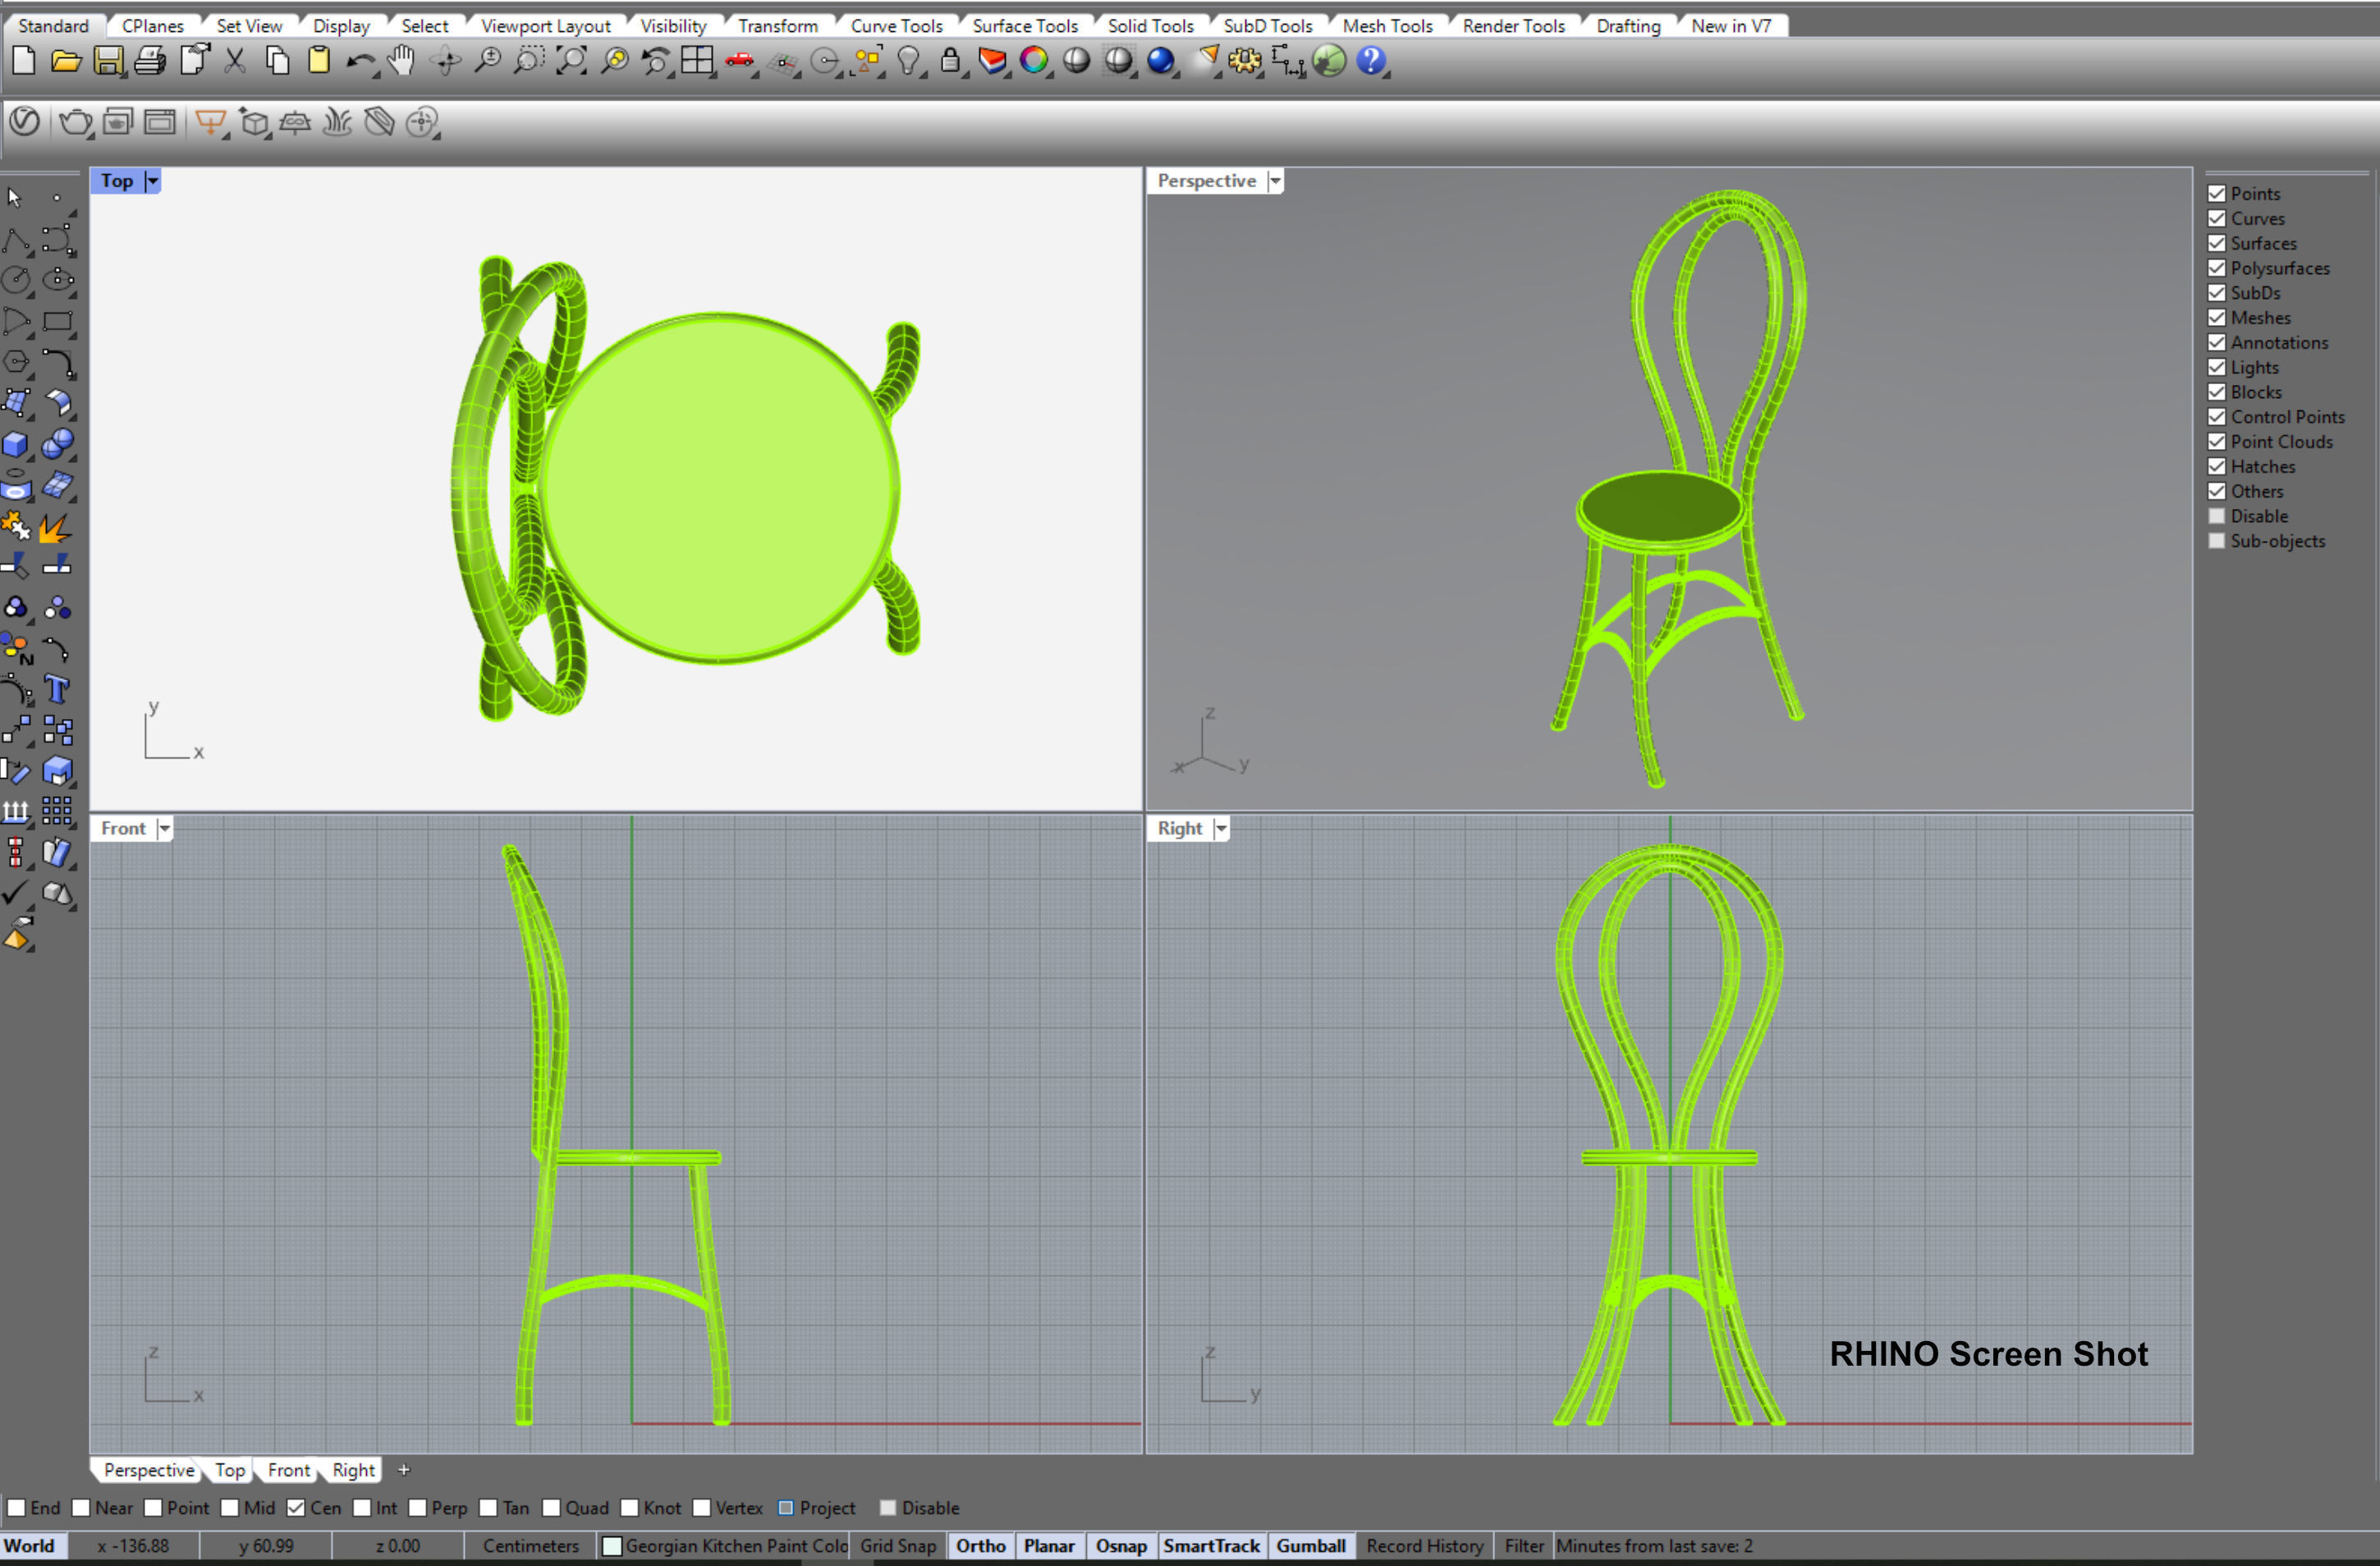Open the Right viewport title dropdown
Screen dimensions: 2380x1566
(1220, 828)
